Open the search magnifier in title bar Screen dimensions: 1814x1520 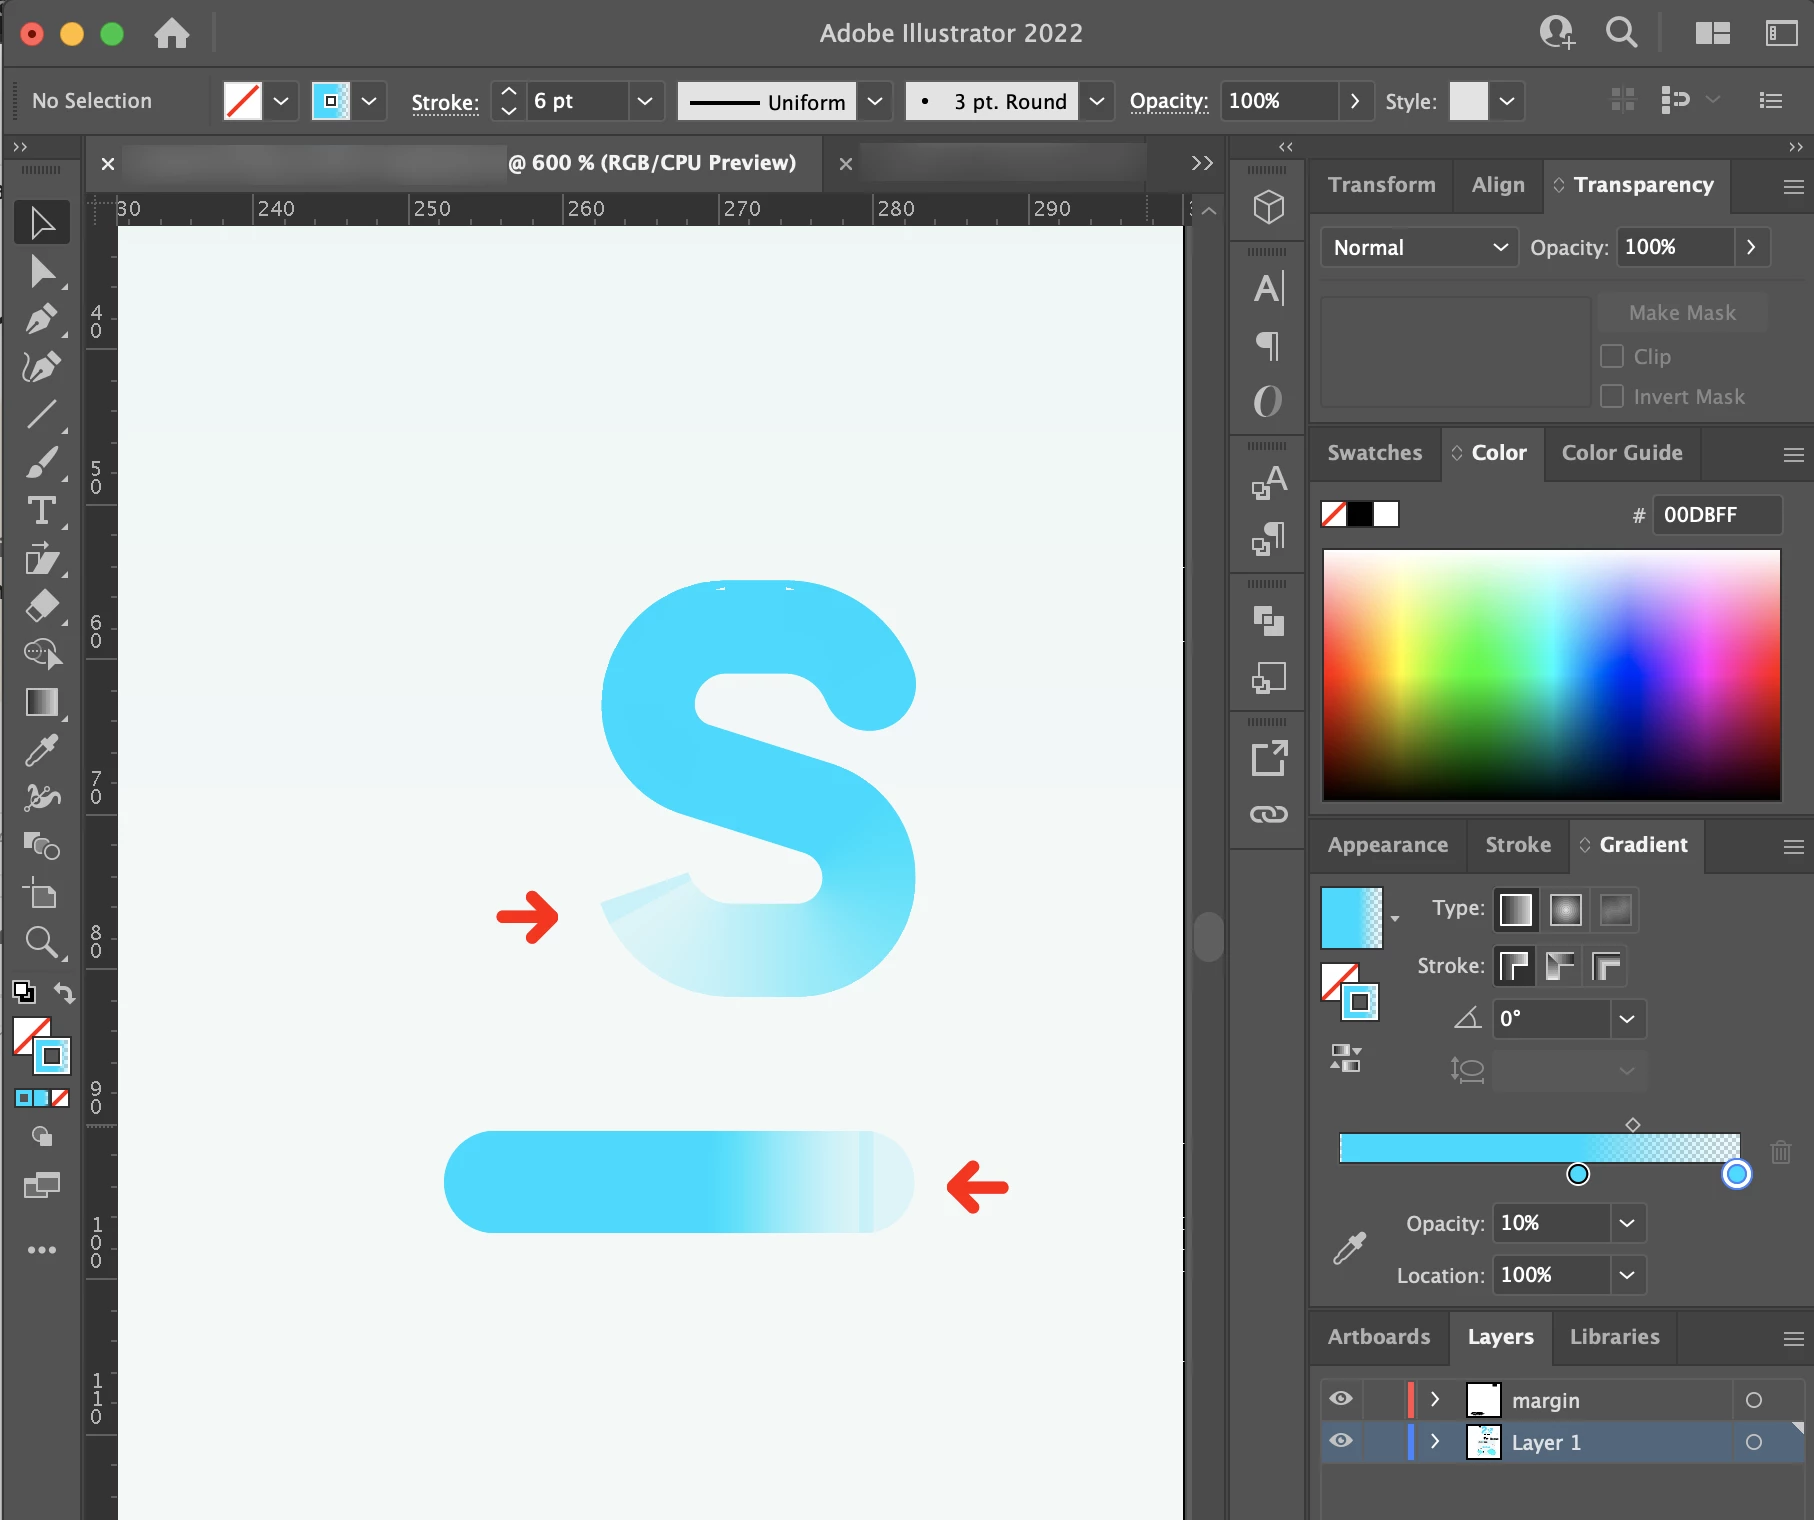point(1621,33)
